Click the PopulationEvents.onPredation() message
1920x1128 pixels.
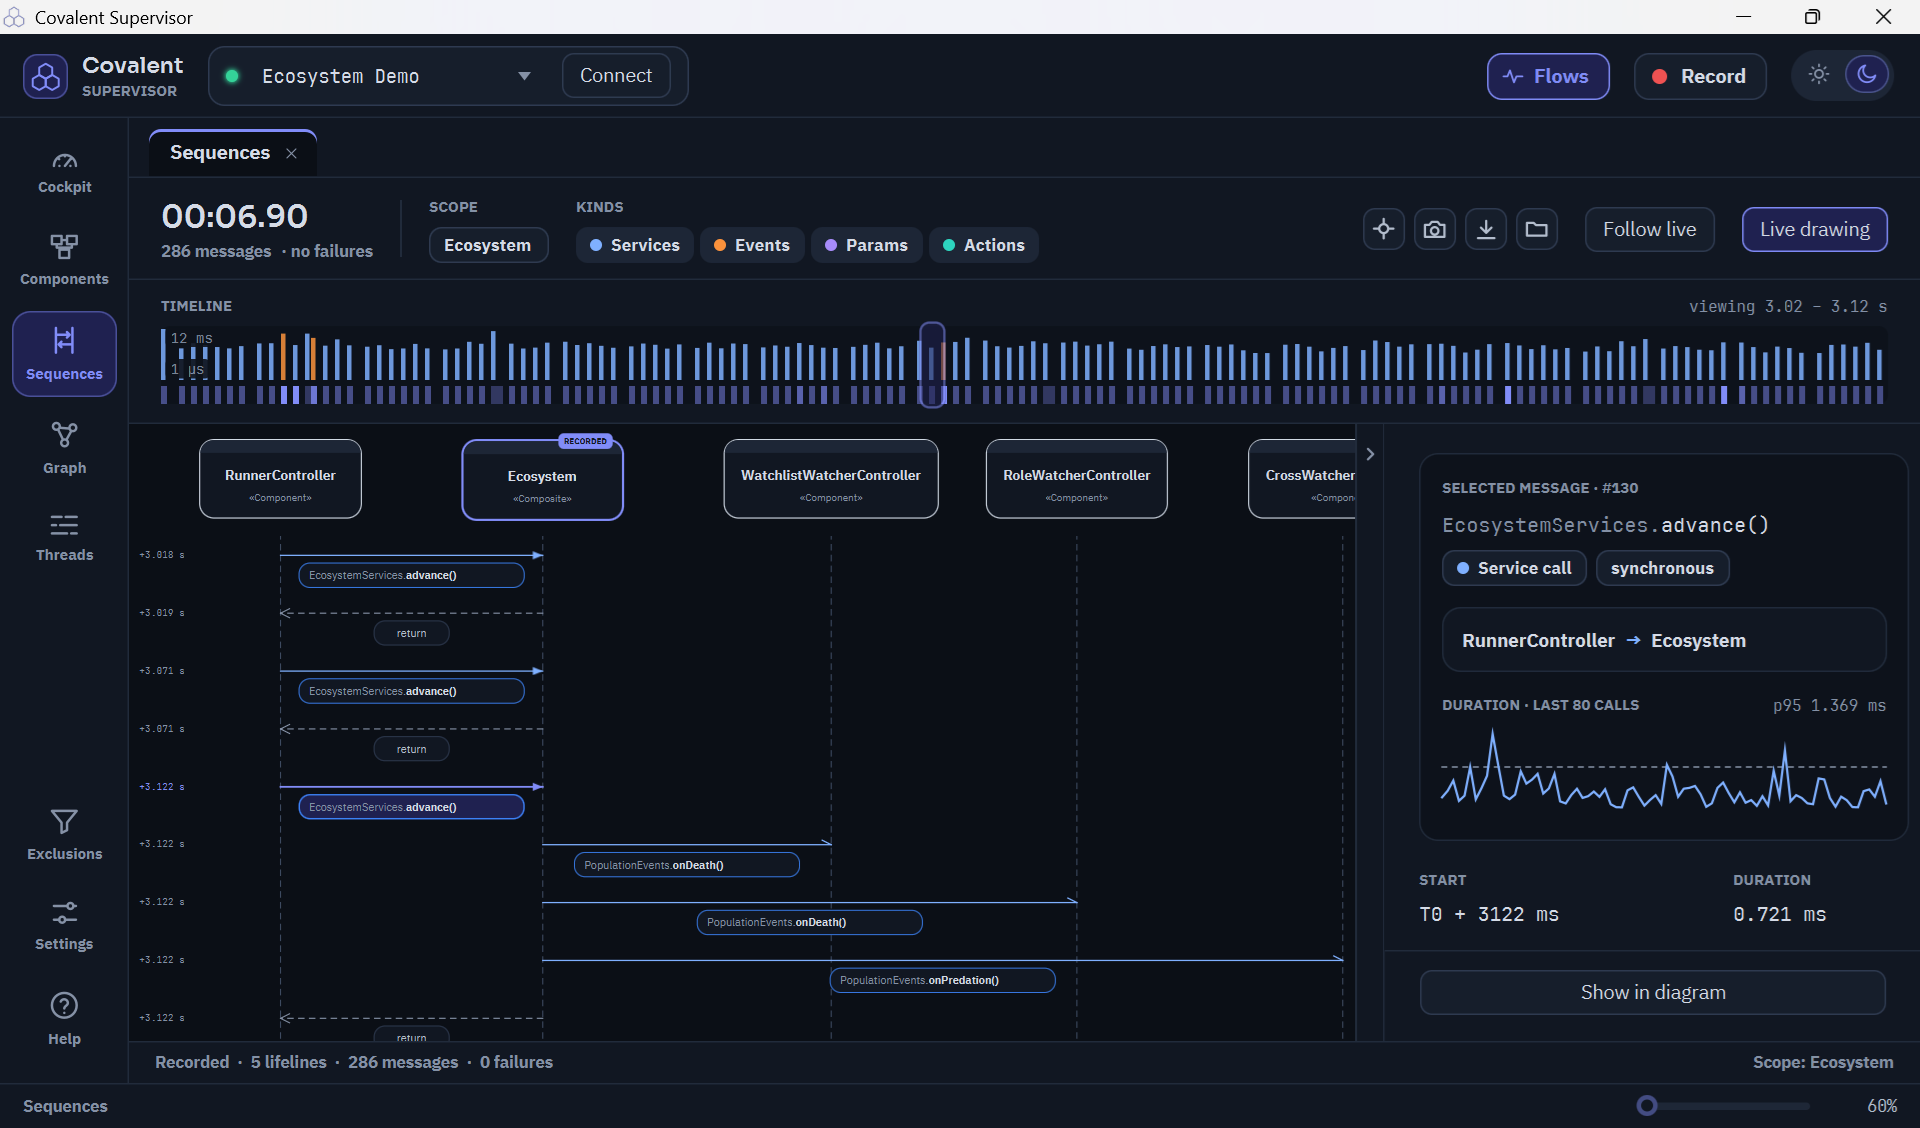click(x=942, y=980)
